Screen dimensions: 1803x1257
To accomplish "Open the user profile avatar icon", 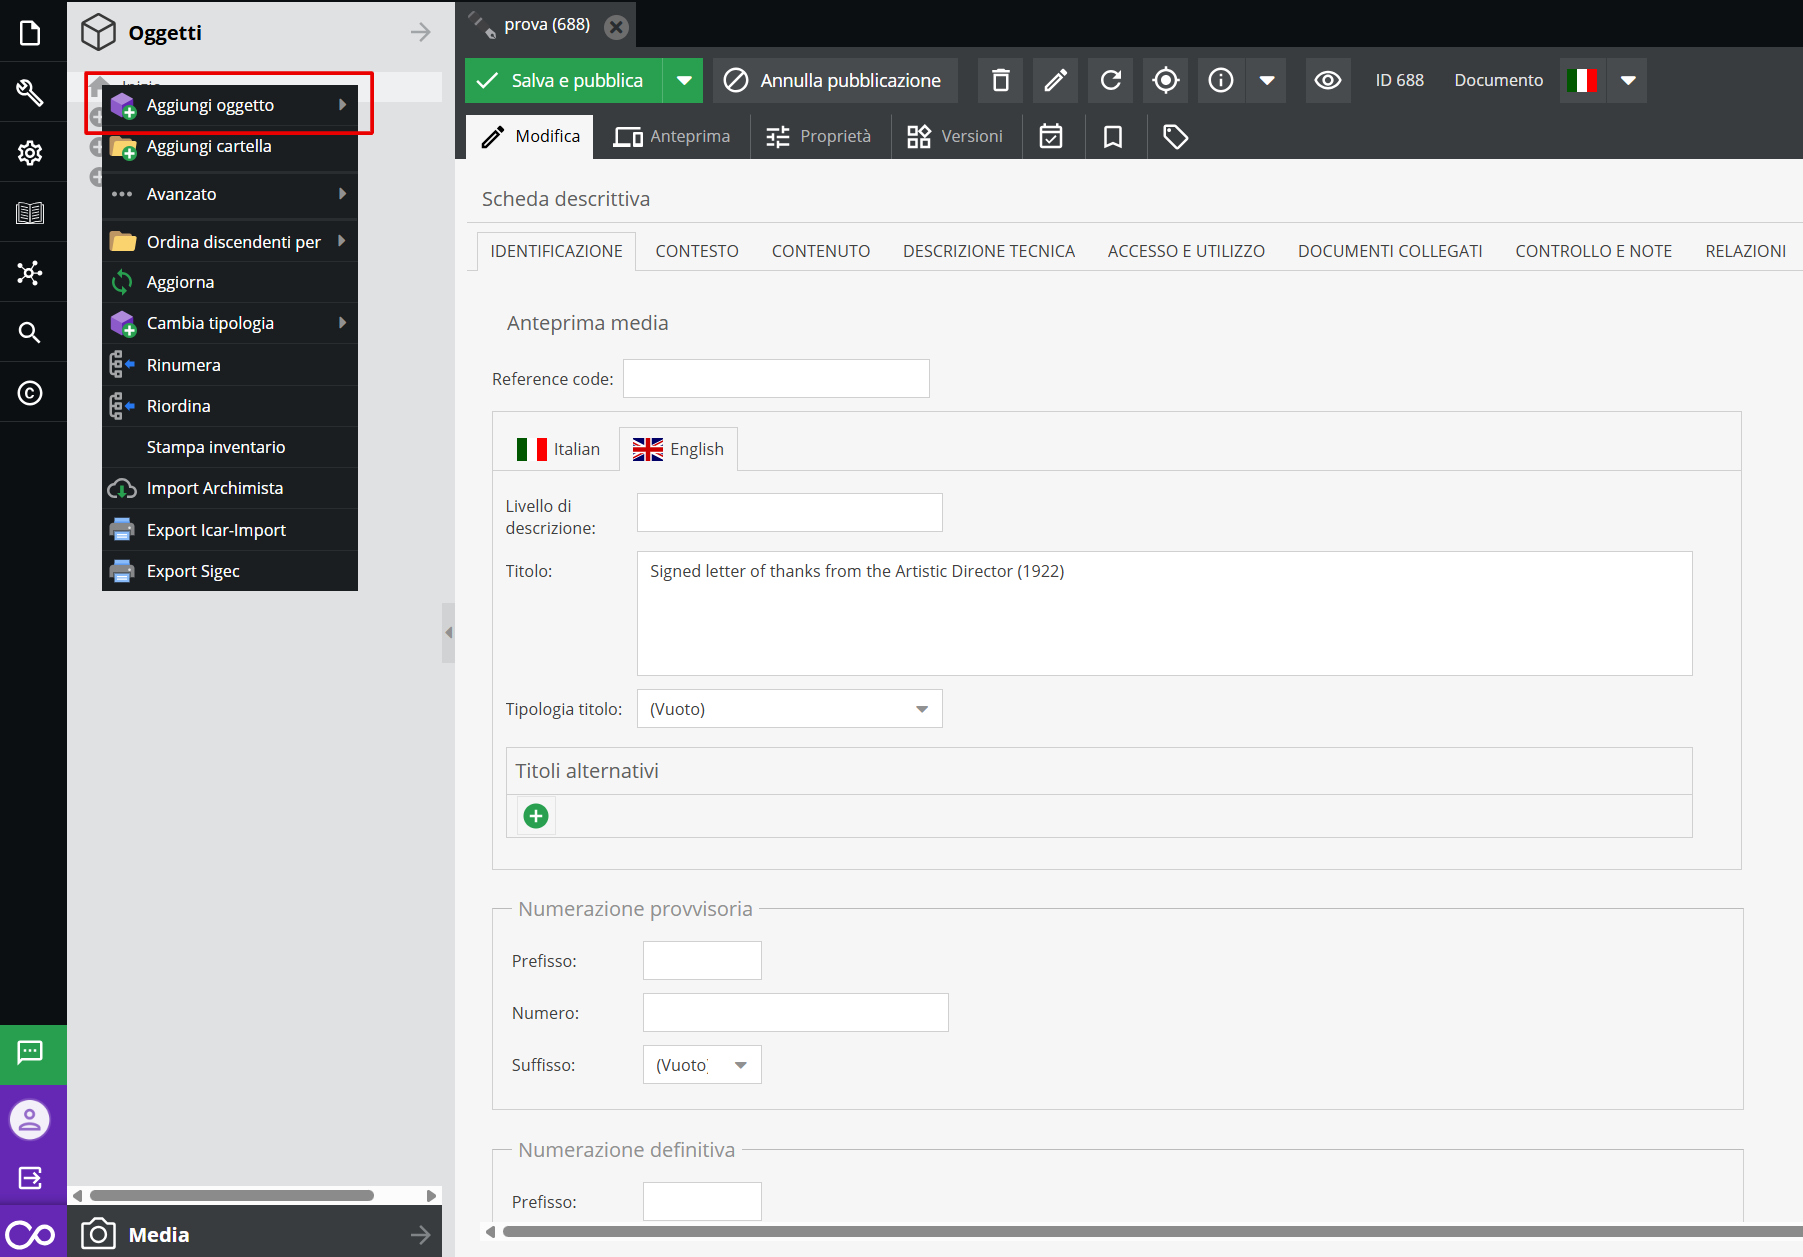I will point(30,1120).
